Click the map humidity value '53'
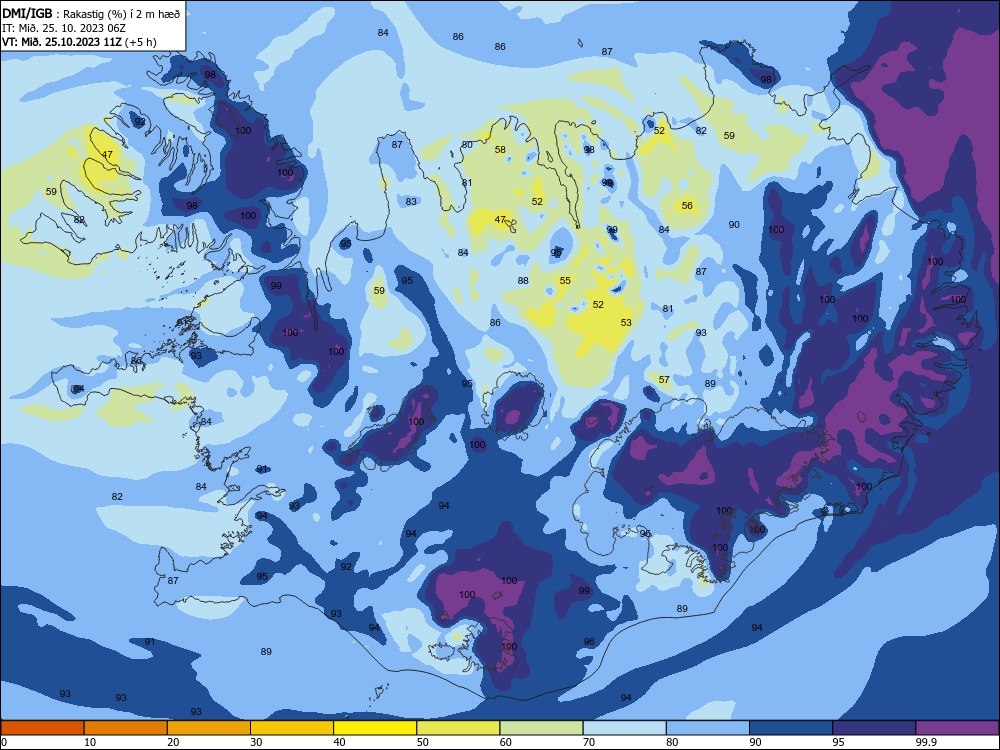 (626, 323)
